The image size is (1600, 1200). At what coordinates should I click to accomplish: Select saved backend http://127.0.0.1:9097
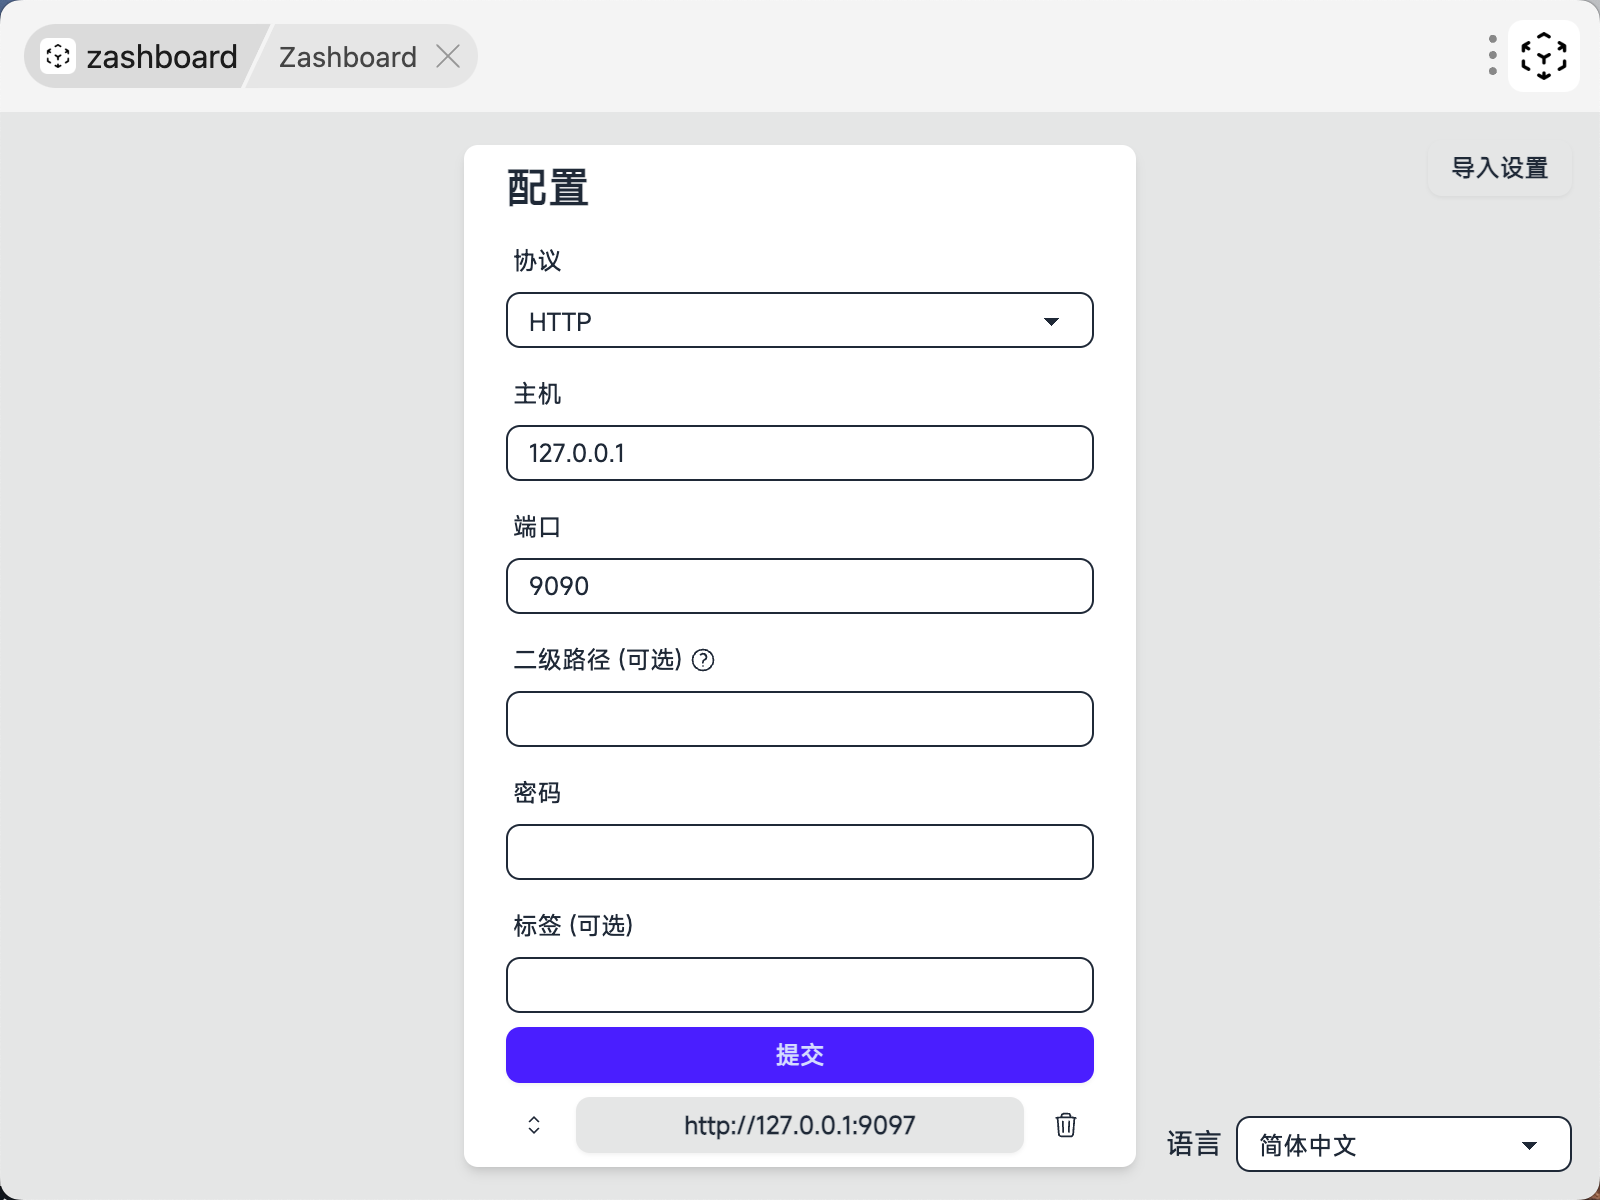point(799,1125)
